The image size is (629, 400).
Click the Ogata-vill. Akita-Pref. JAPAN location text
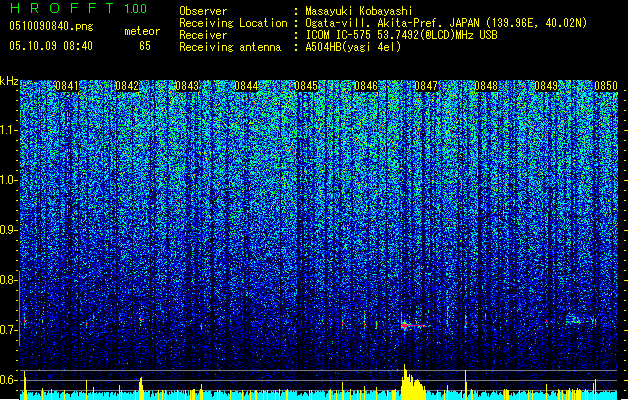(x=446, y=23)
